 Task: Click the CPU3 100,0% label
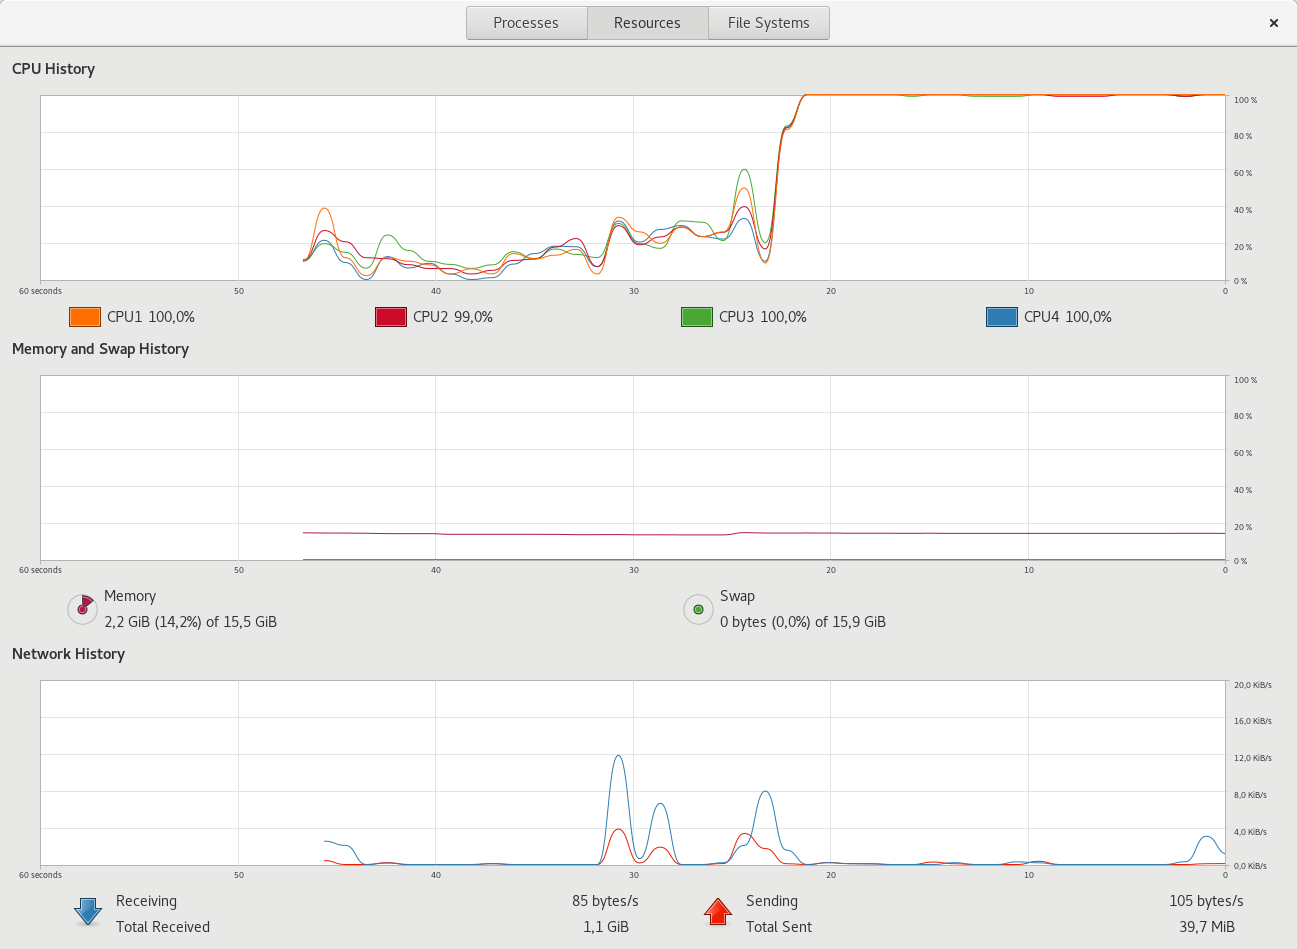pyautogui.click(x=763, y=317)
